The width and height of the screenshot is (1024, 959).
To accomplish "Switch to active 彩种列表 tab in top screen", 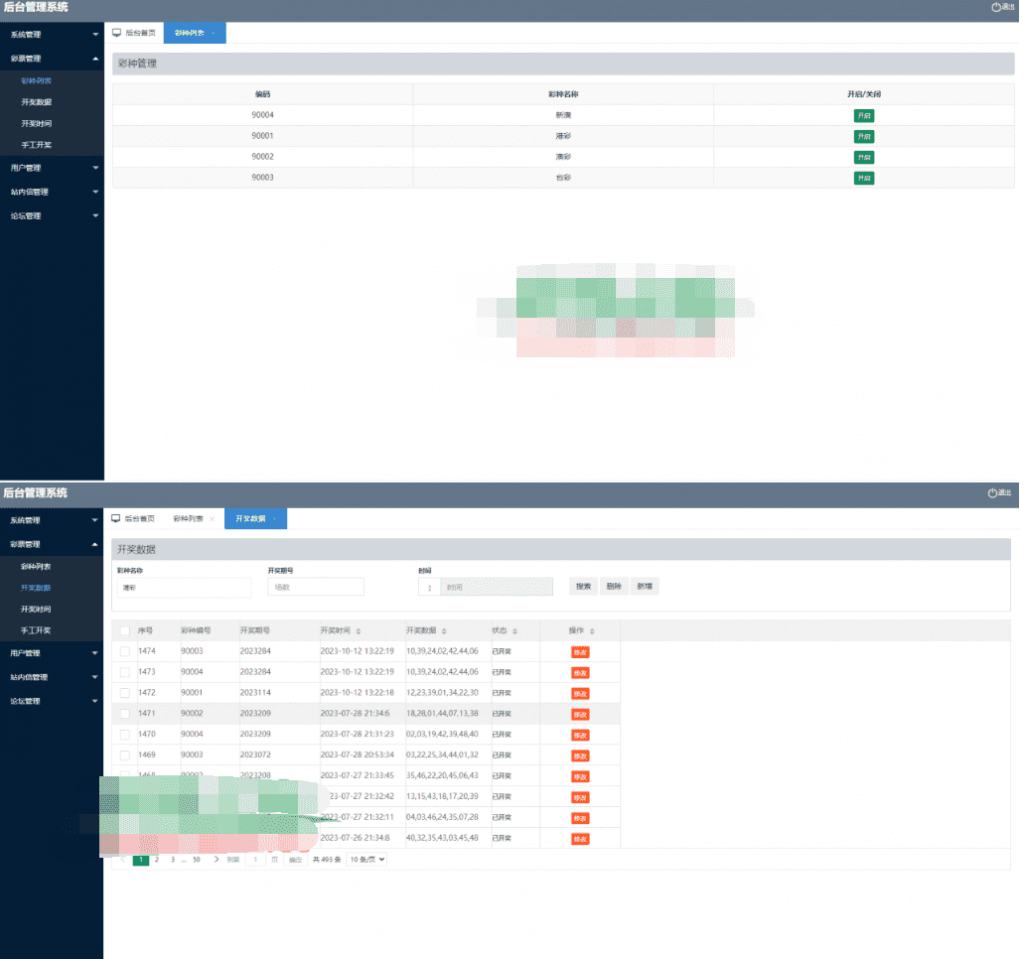I will [195, 33].
